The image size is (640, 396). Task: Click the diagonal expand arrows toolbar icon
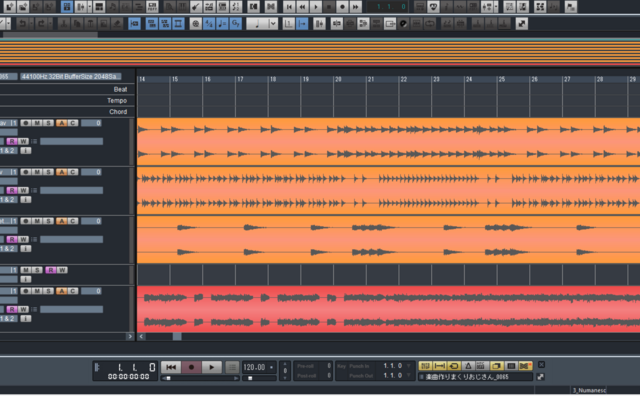[522, 24]
